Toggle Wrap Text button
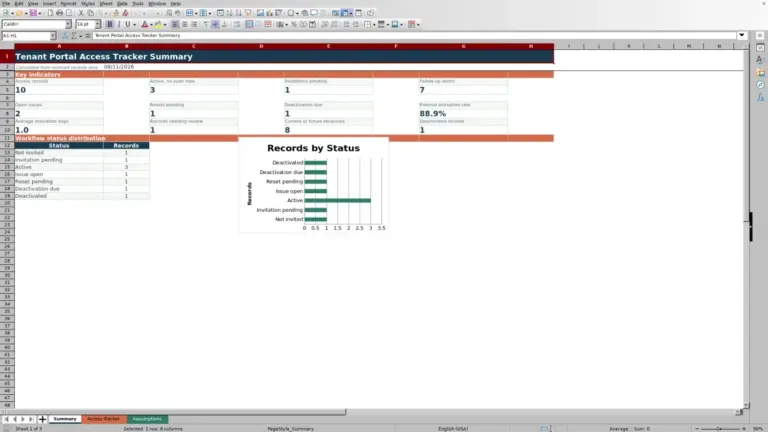Screen dimensions: 768x432 [x=237, y=24]
